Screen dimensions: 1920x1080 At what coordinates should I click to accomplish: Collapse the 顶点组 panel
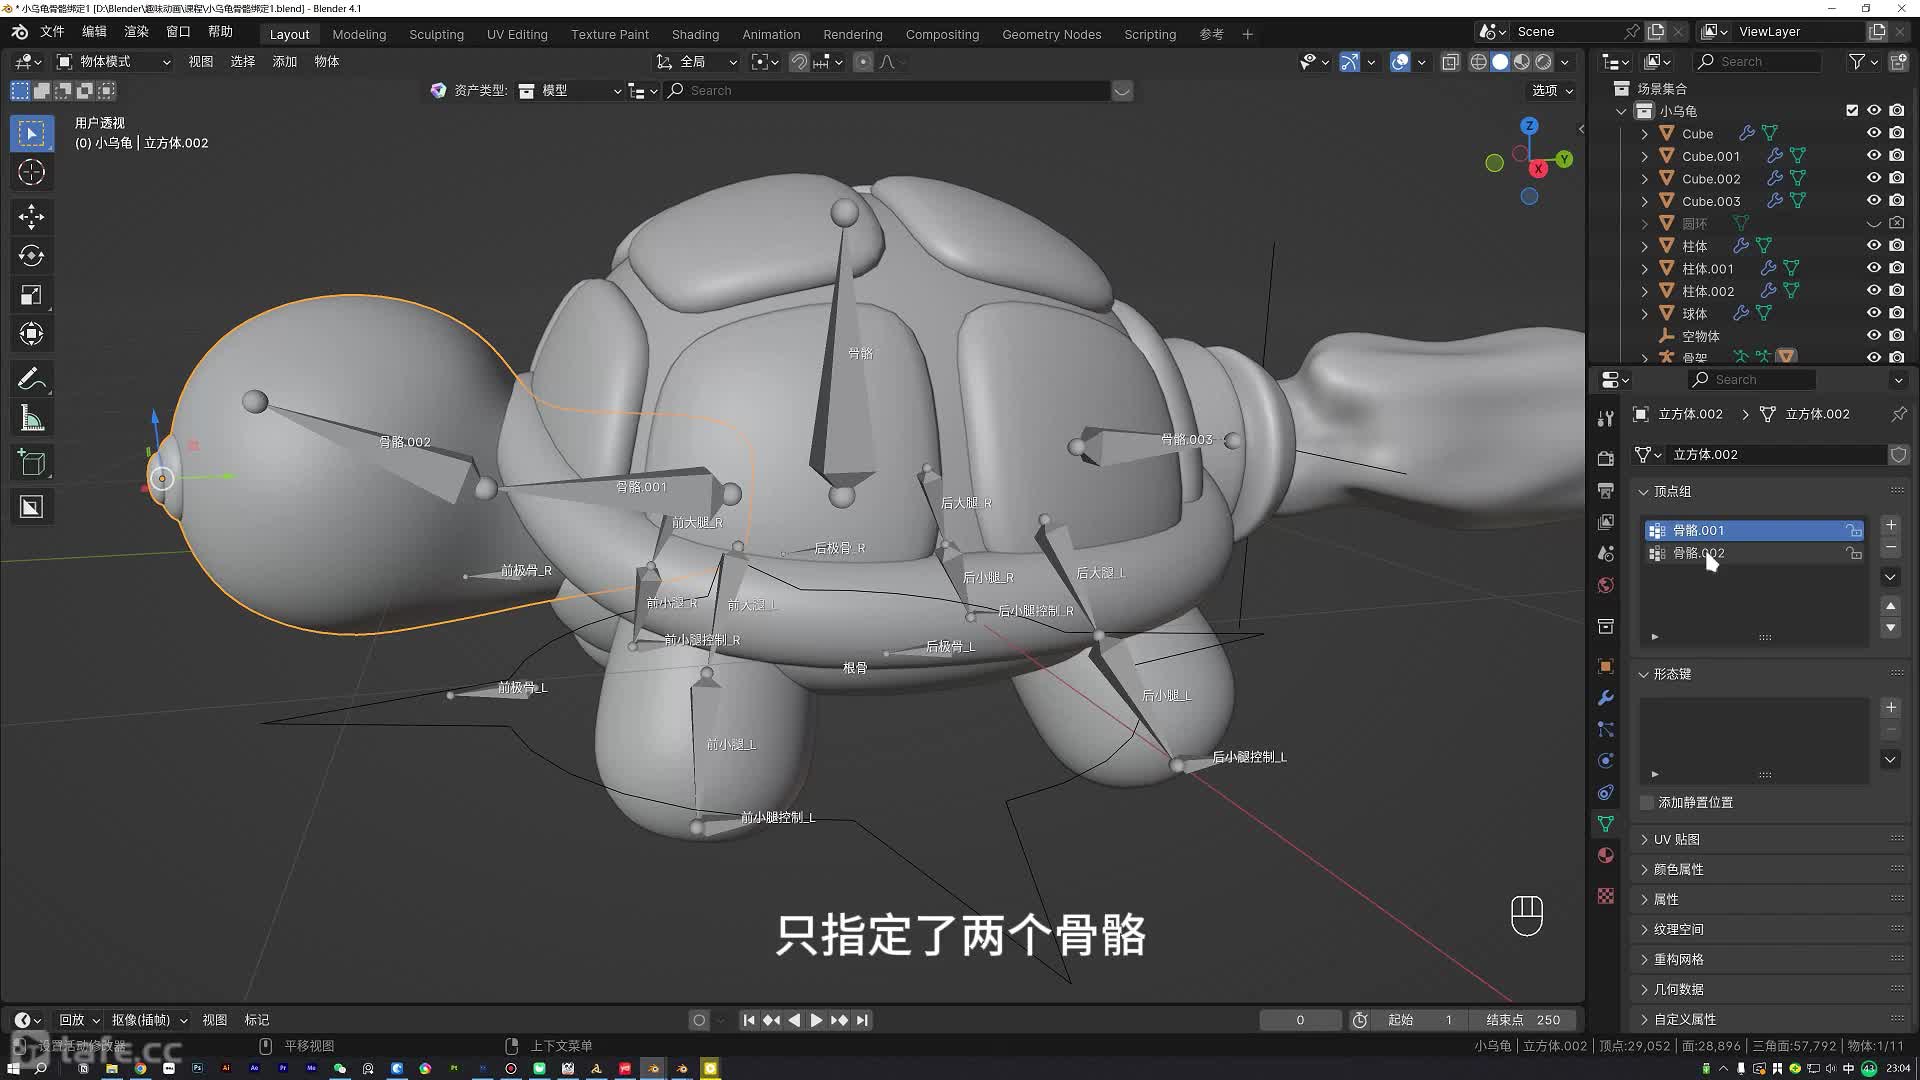click(1643, 492)
